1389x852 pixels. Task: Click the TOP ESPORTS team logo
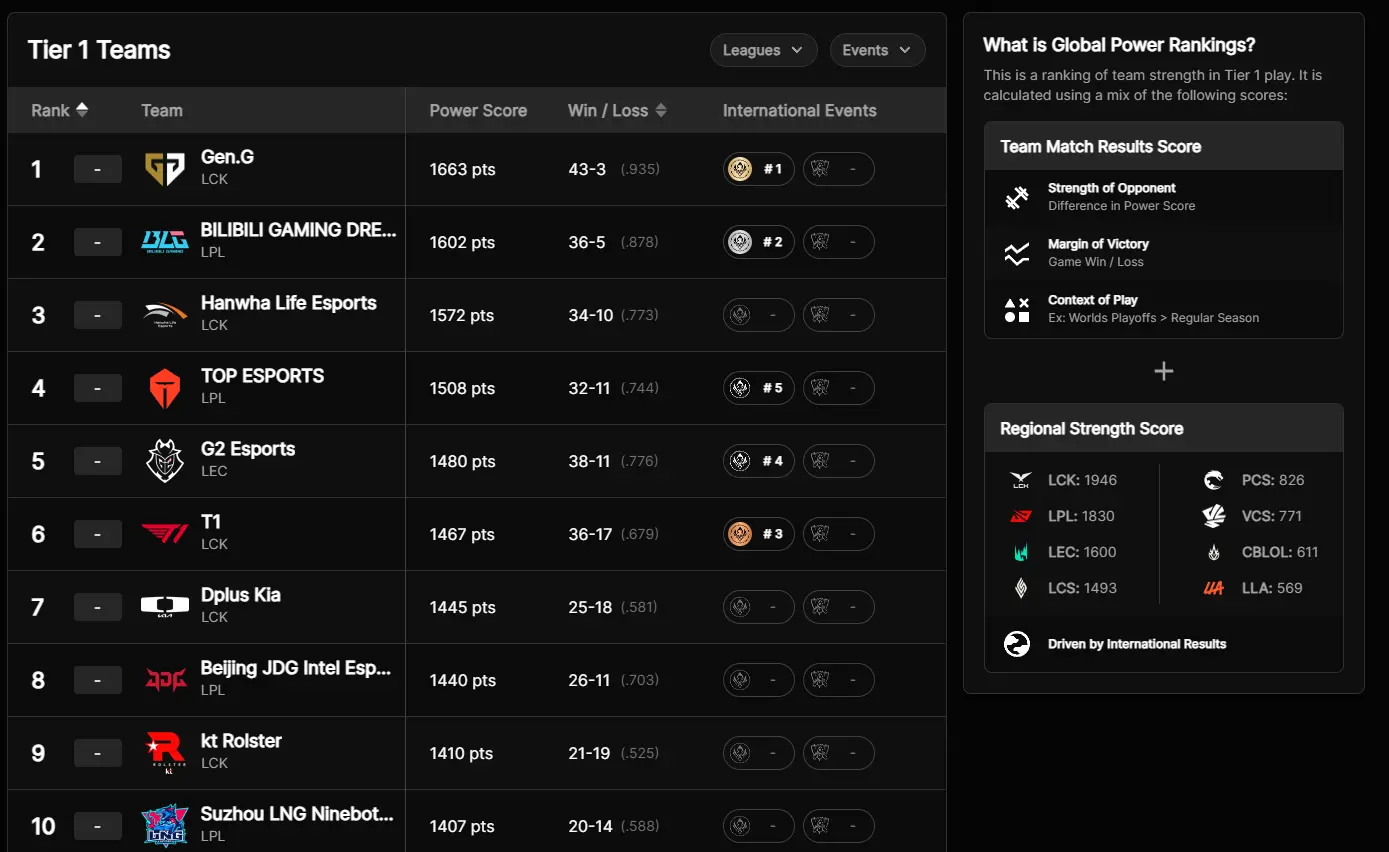[x=164, y=388]
